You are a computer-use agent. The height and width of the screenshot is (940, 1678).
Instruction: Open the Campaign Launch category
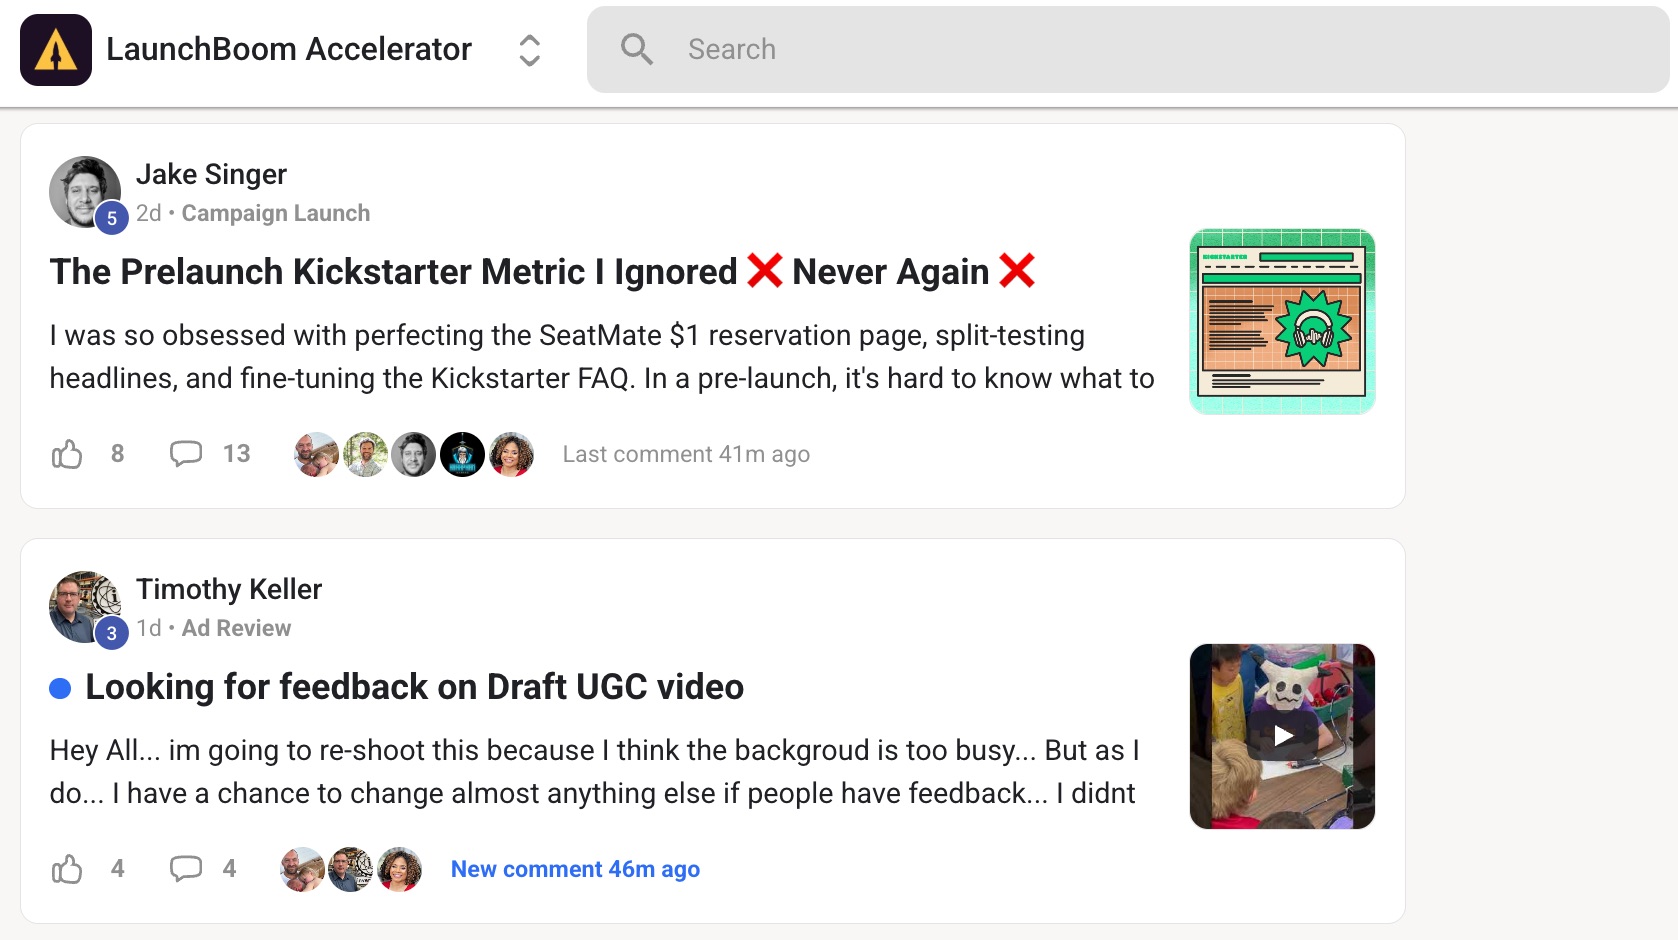pyautogui.click(x=276, y=213)
